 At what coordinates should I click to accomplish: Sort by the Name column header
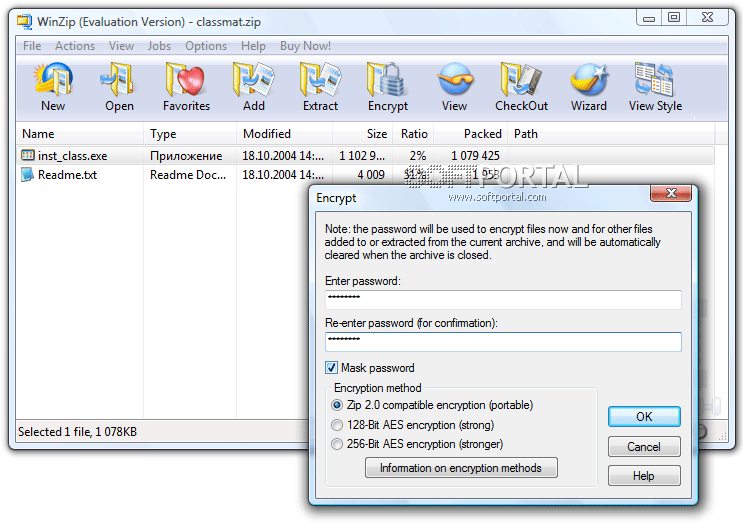[80, 134]
